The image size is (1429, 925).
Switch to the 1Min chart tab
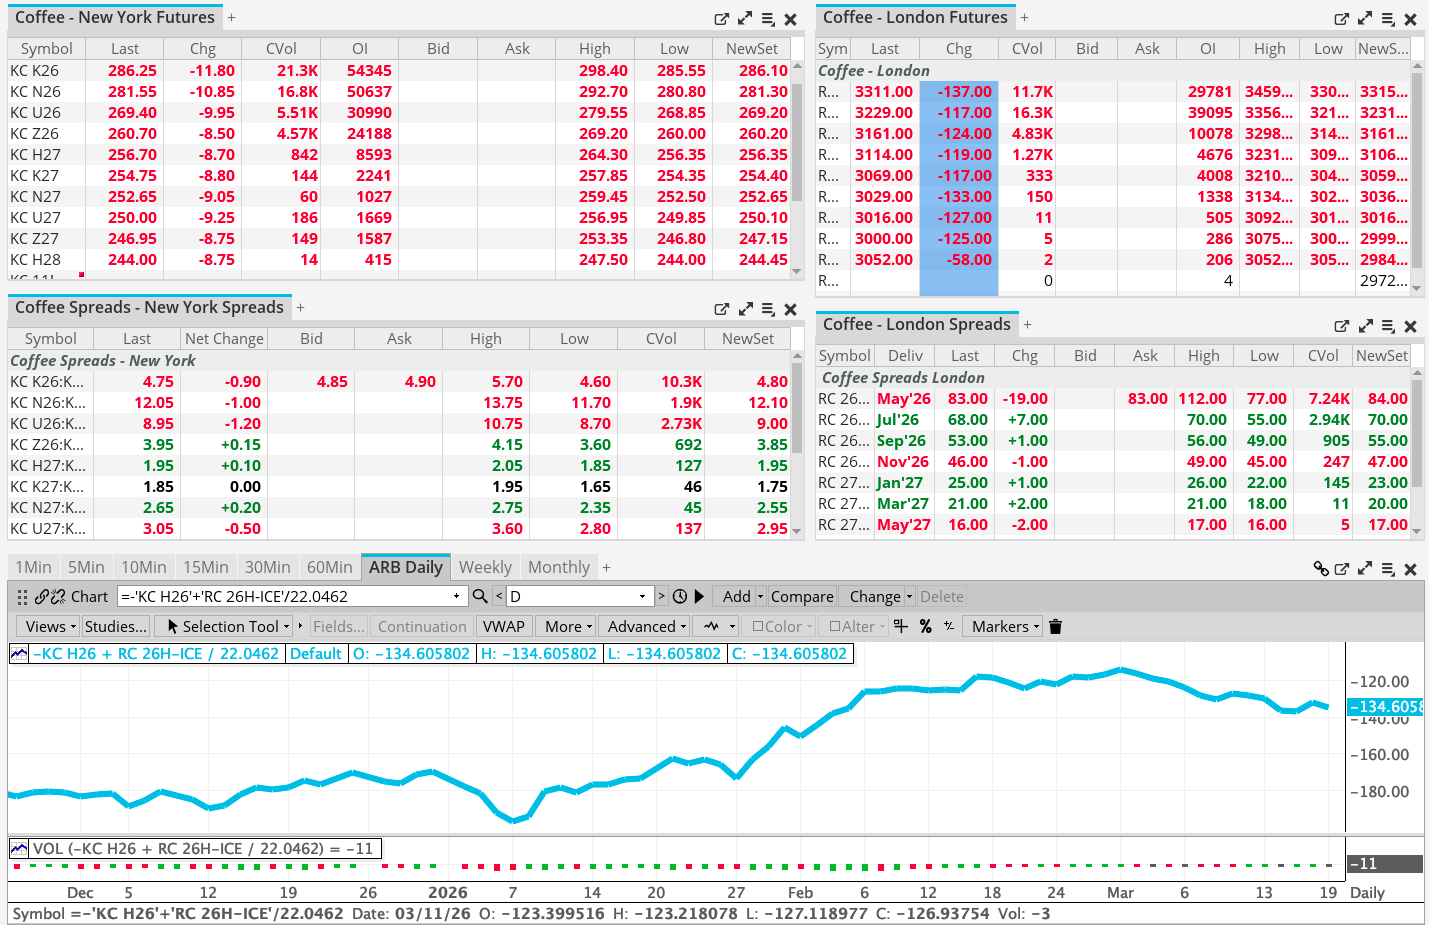point(33,567)
